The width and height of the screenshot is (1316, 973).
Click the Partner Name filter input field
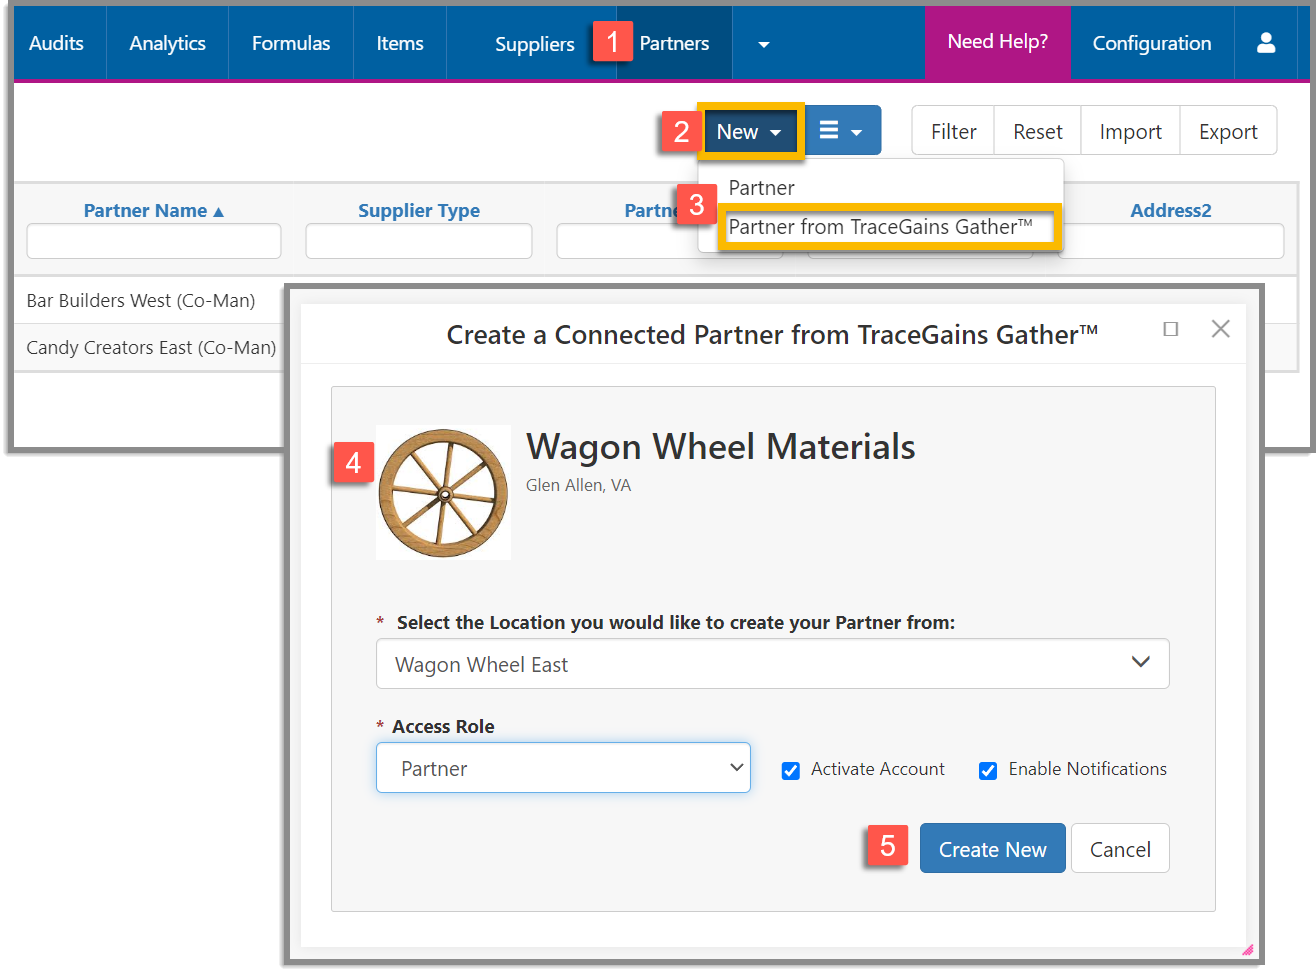click(154, 241)
